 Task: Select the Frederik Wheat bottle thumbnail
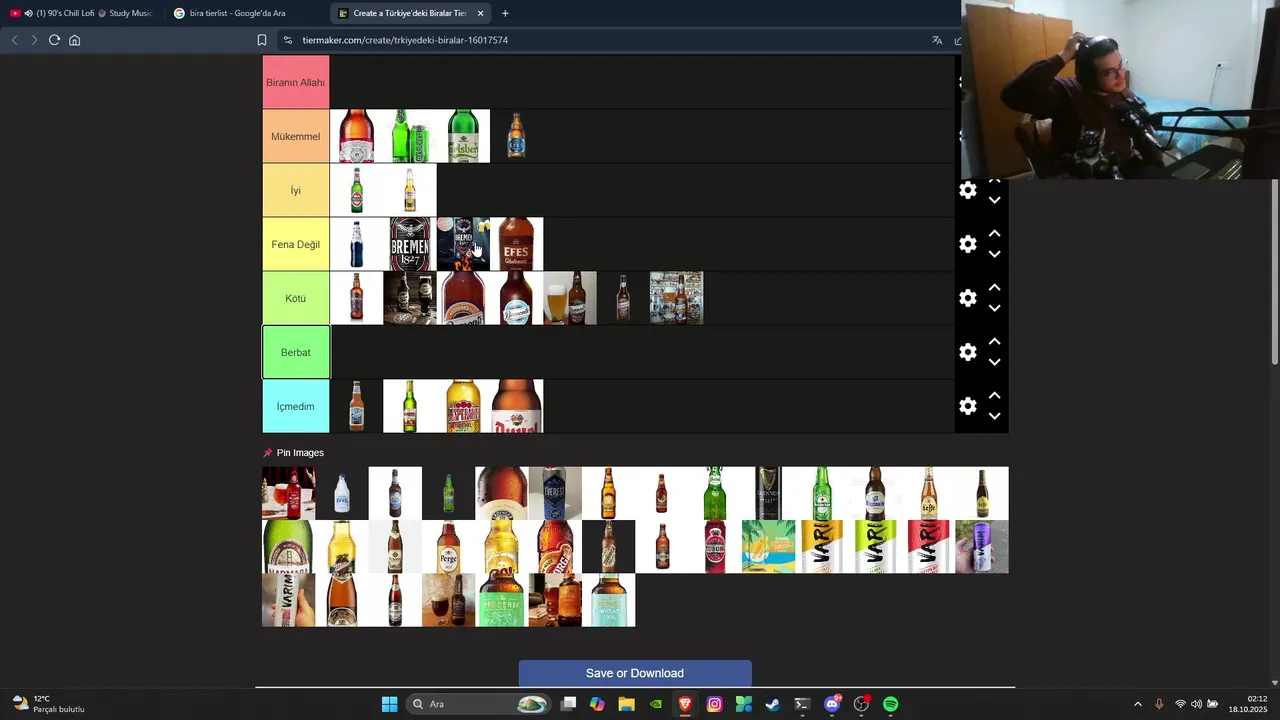click(x=608, y=600)
